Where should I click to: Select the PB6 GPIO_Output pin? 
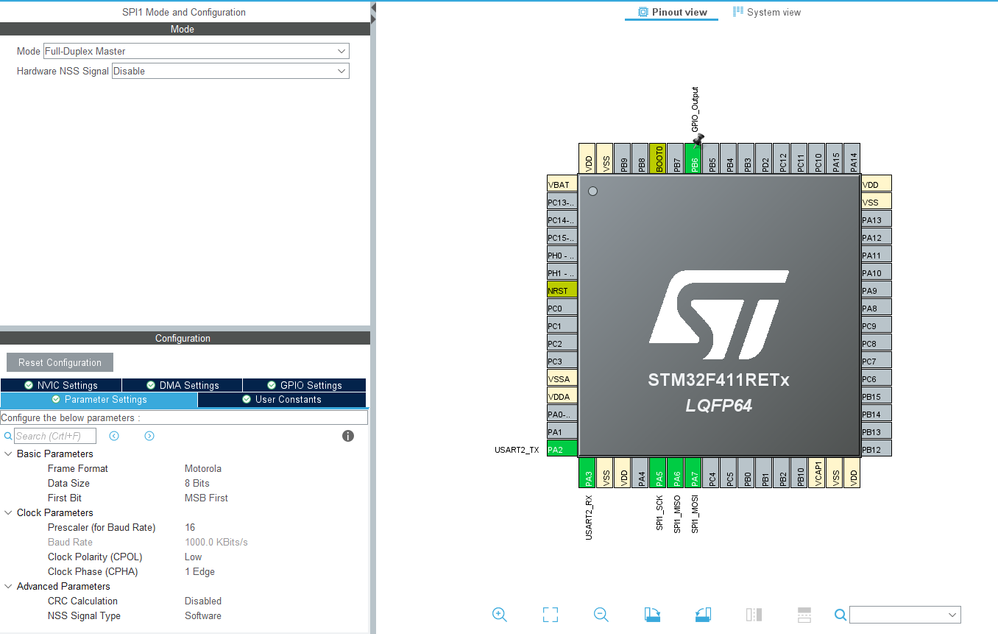coord(694,158)
